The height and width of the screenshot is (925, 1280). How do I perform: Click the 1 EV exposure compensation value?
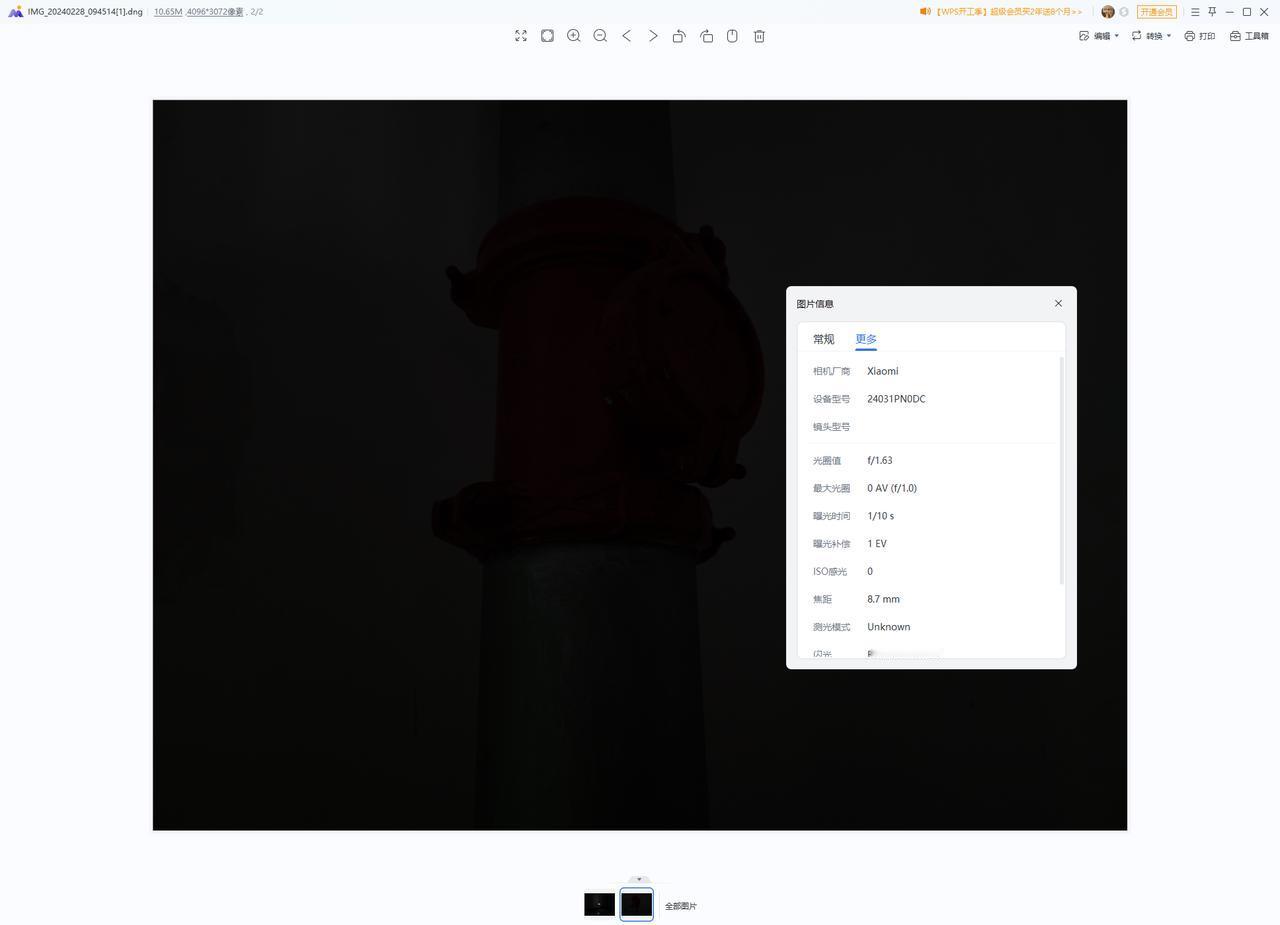tap(877, 544)
